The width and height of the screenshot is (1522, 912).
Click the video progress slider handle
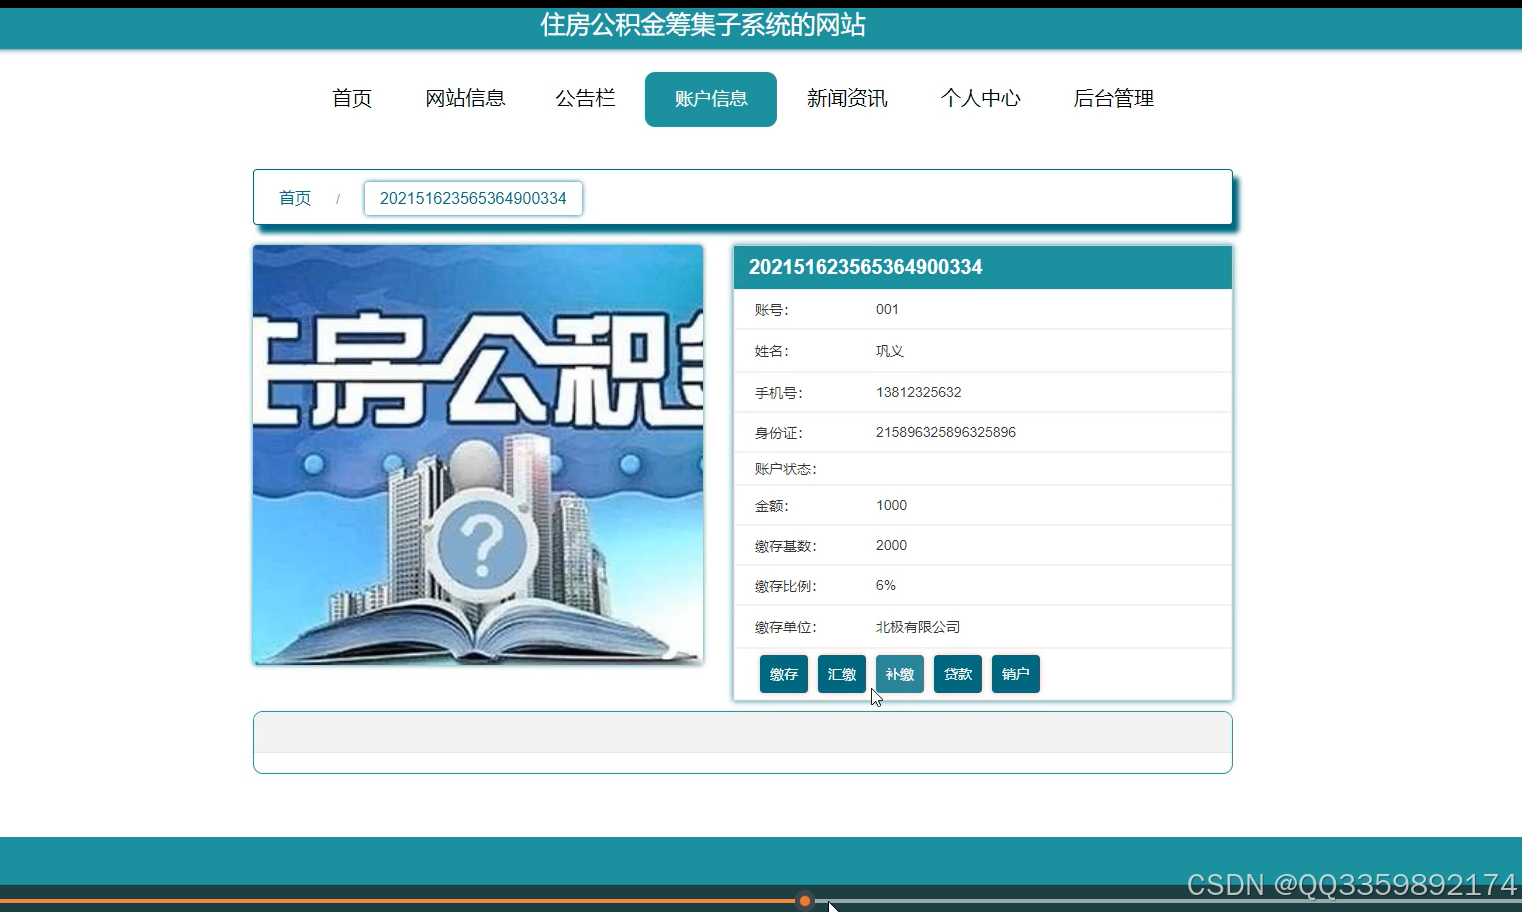pyautogui.click(x=805, y=901)
